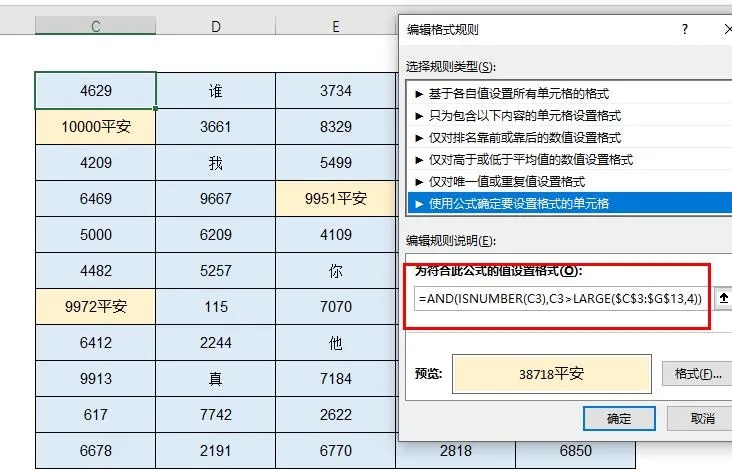This screenshot has height=471, width=732.
Task: Click the yellow preview swatch showing 38718平安
Action: pyautogui.click(x=551, y=373)
